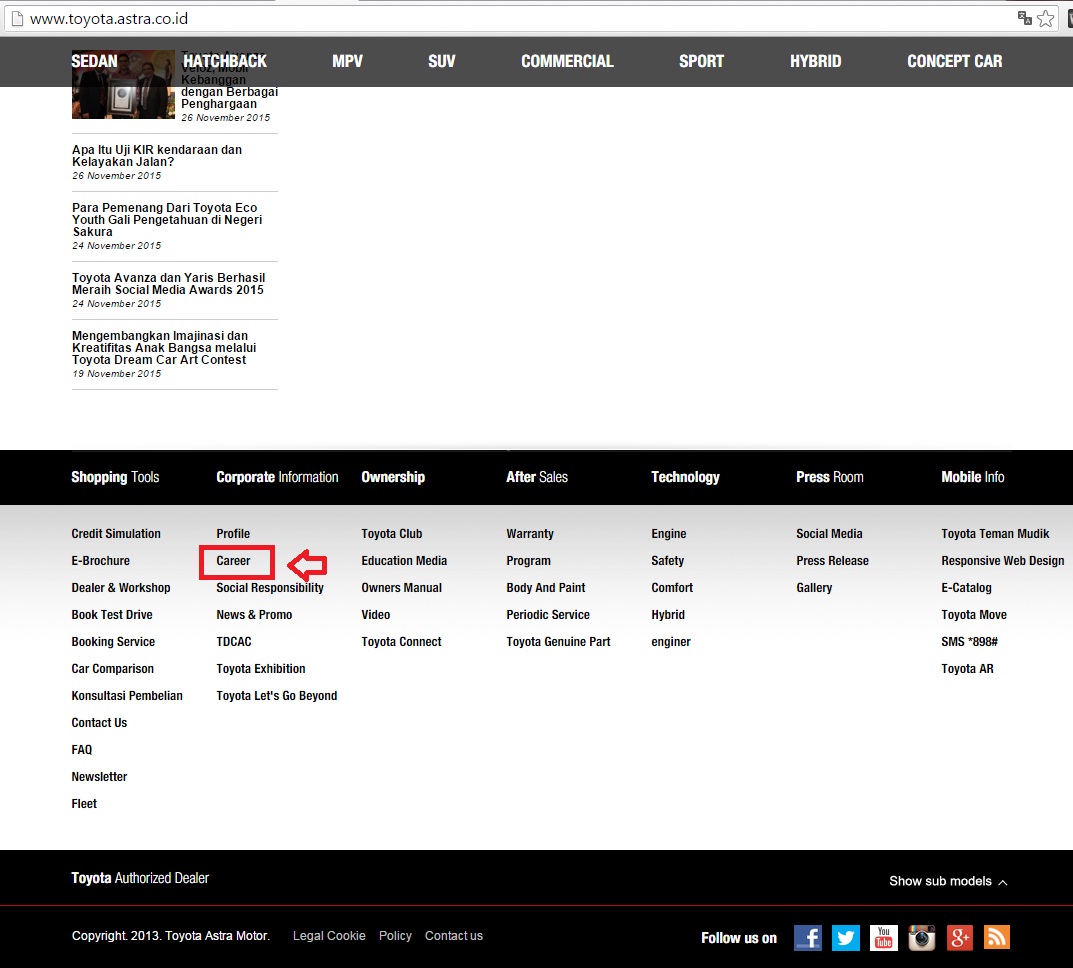Open the Warranty link
Viewport: 1073px width, 968px height.
530,534
